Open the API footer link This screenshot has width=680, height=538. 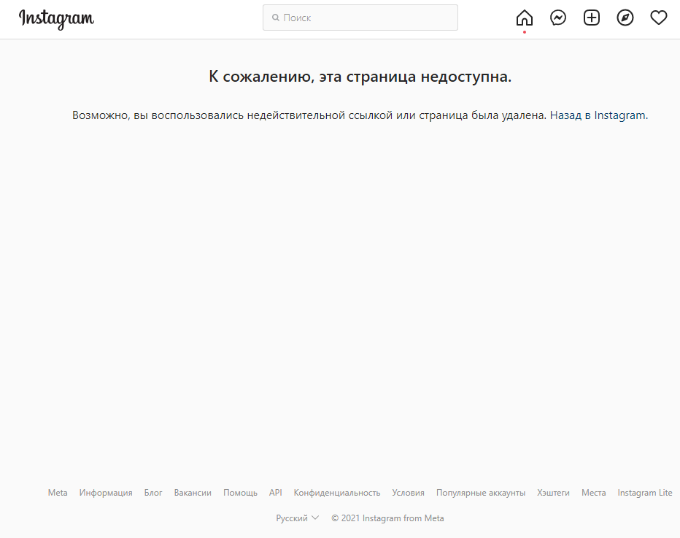coord(275,493)
